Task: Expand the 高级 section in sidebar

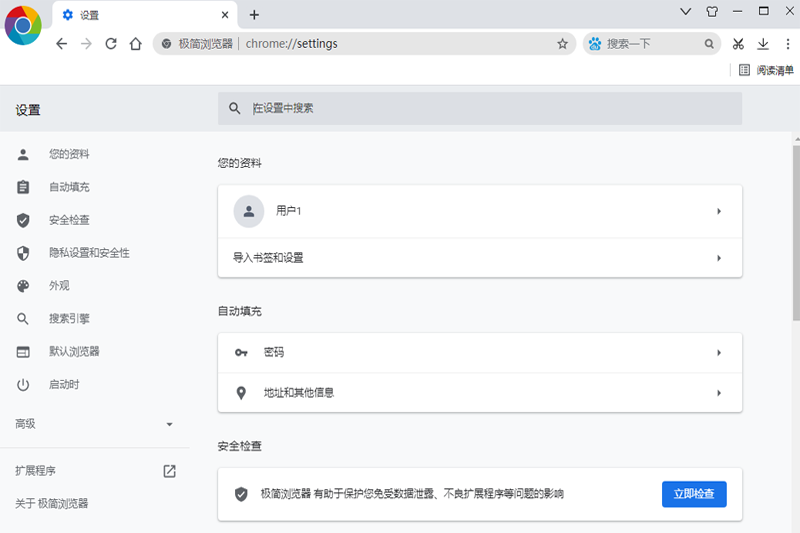Action: point(95,424)
